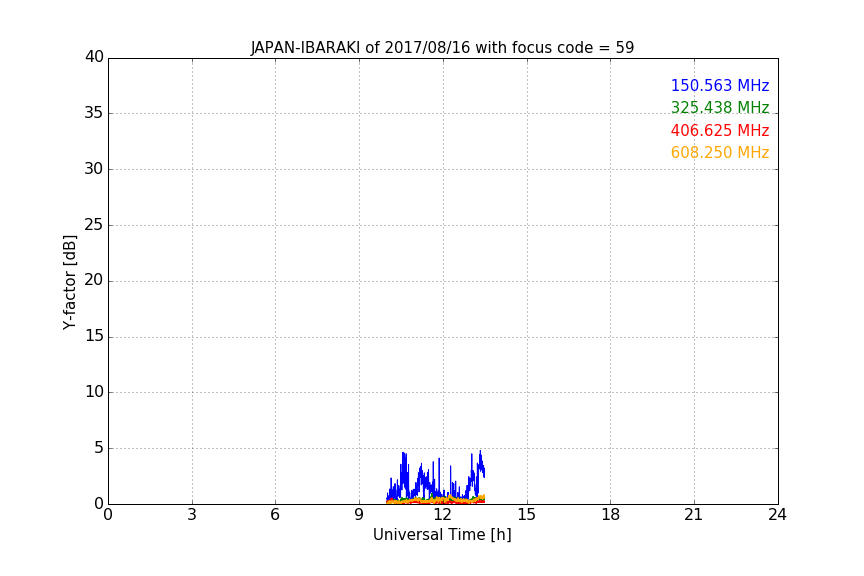The height and width of the screenshot is (576, 864).
Task: Click the y-axis tick value 5
Action: (99, 448)
